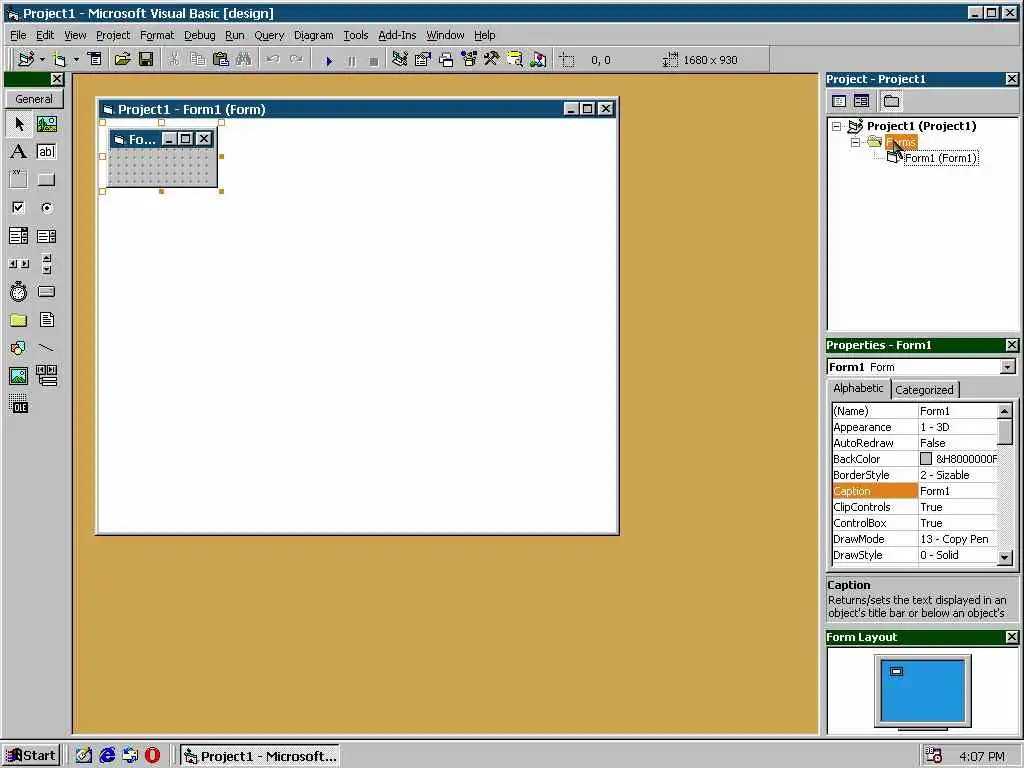Collapse the Forms folder node
Image resolution: width=1024 pixels, height=768 pixels.
pyautogui.click(x=855, y=142)
